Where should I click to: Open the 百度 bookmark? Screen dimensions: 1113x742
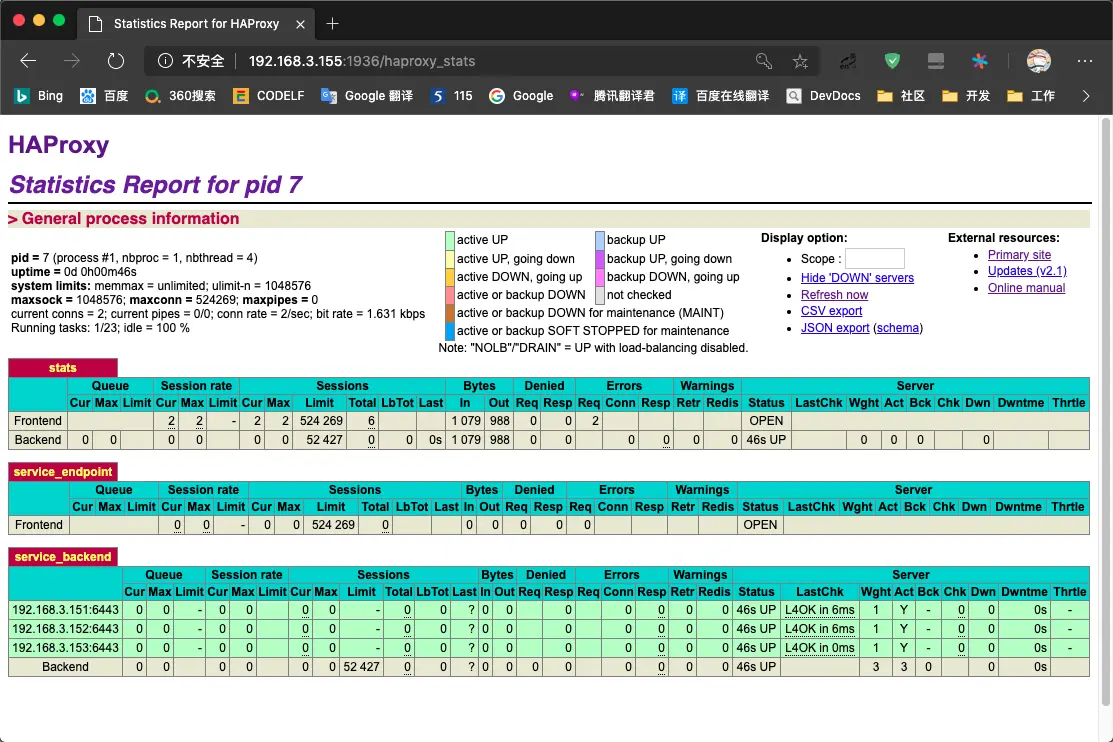pos(106,96)
